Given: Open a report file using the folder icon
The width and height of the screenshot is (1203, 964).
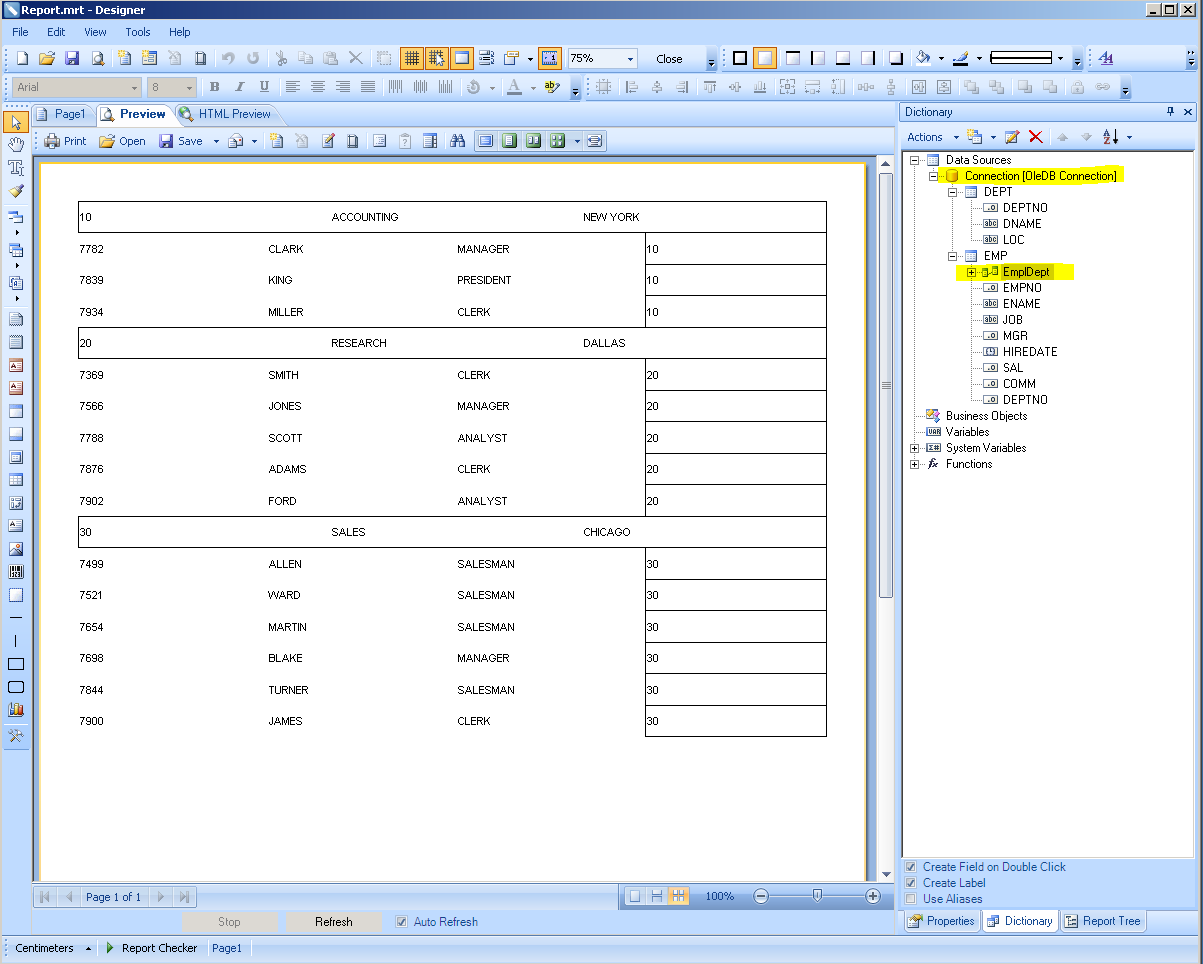Looking at the screenshot, I should [x=47, y=59].
